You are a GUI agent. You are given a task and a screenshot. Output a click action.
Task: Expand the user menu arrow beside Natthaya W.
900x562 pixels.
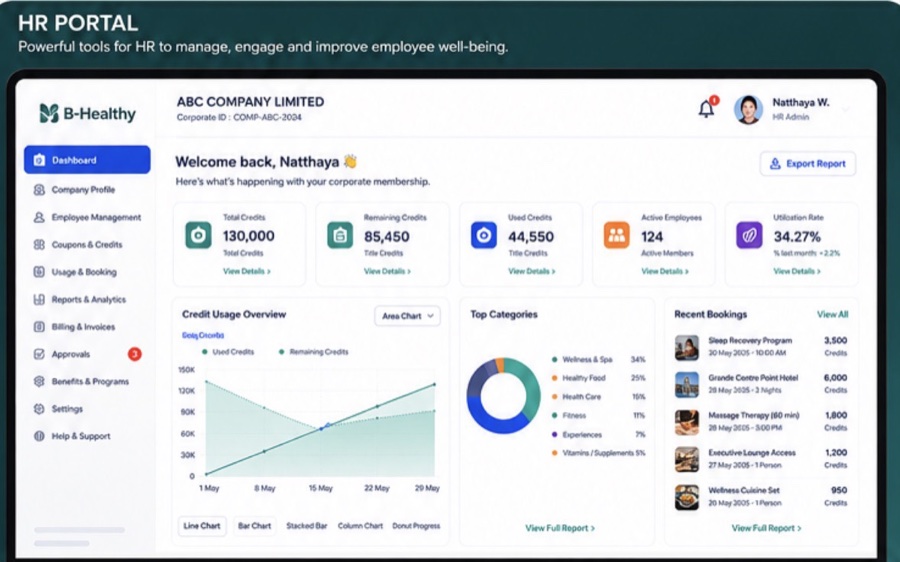pyautogui.click(x=845, y=109)
